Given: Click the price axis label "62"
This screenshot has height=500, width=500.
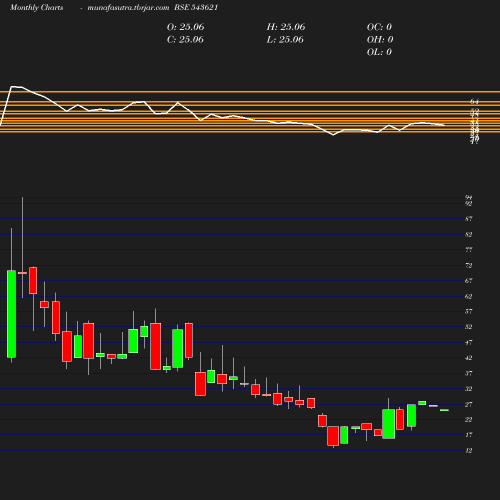Looking at the screenshot, I should click(469, 296).
